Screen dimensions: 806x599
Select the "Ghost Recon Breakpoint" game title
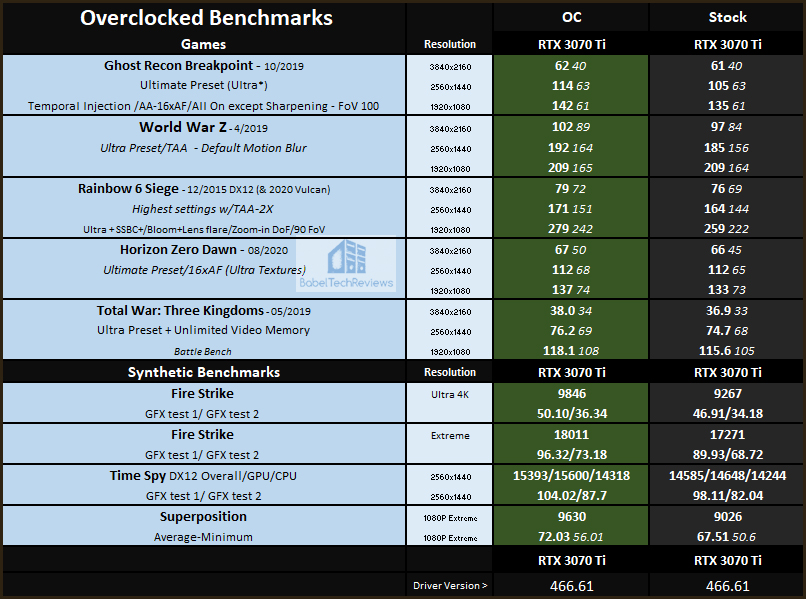click(x=178, y=66)
